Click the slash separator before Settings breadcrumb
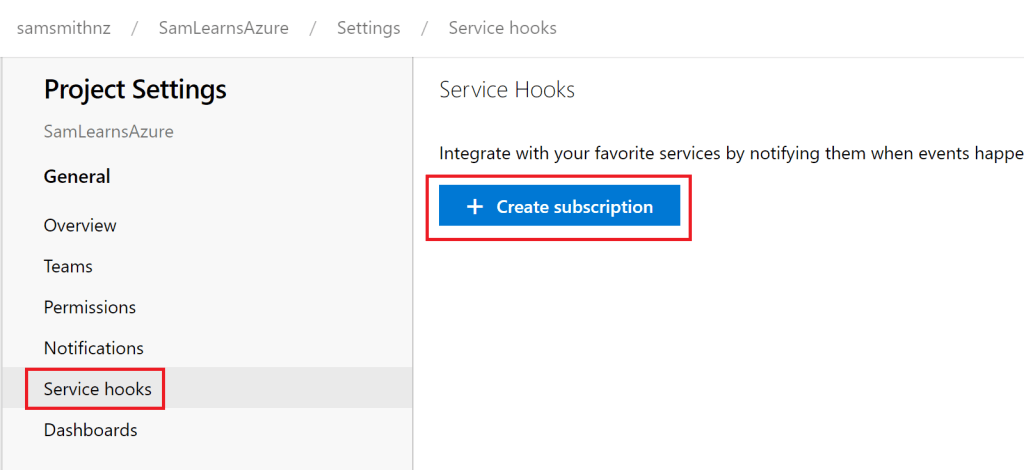Image resolution: width=1024 pixels, height=470 pixels. tap(313, 28)
